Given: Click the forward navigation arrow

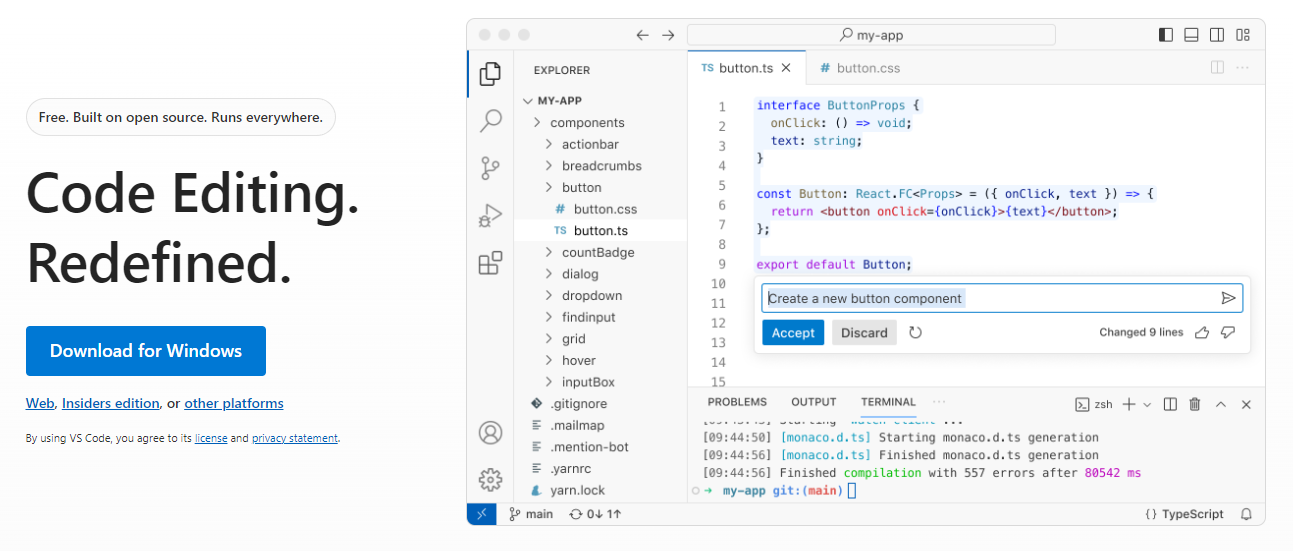Looking at the screenshot, I should point(668,35).
